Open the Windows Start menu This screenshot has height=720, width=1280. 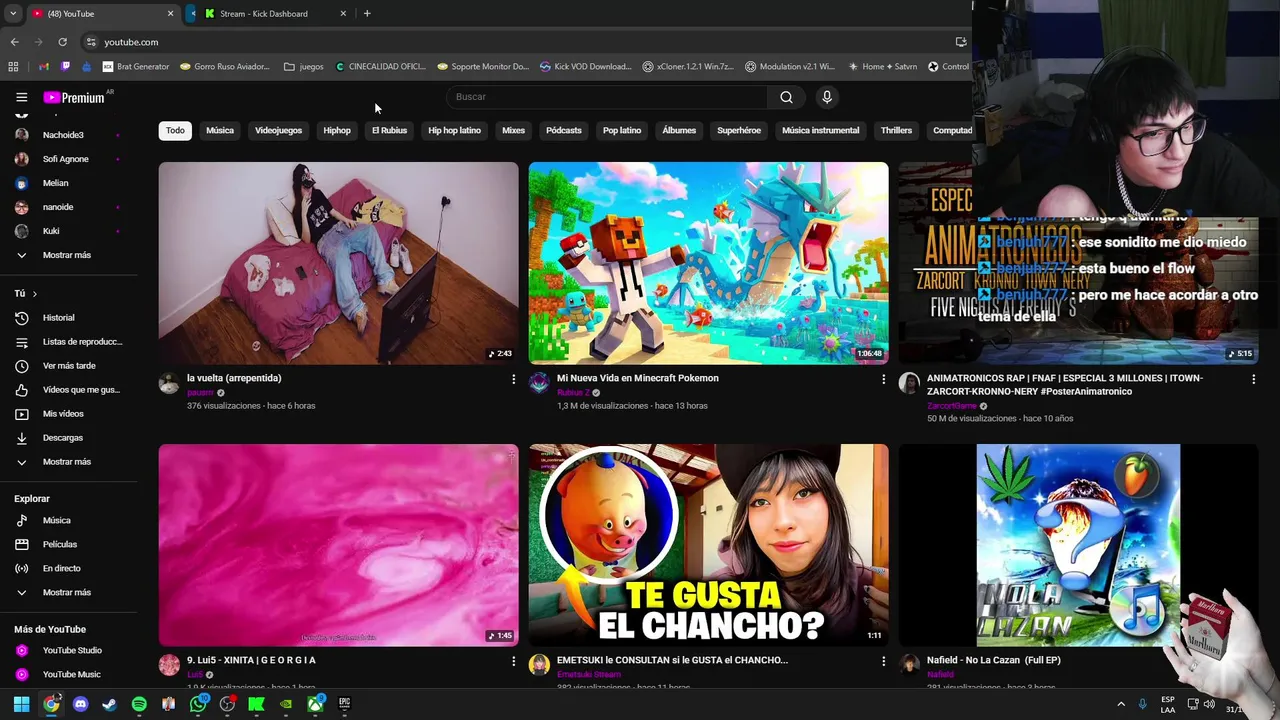tap(21, 704)
